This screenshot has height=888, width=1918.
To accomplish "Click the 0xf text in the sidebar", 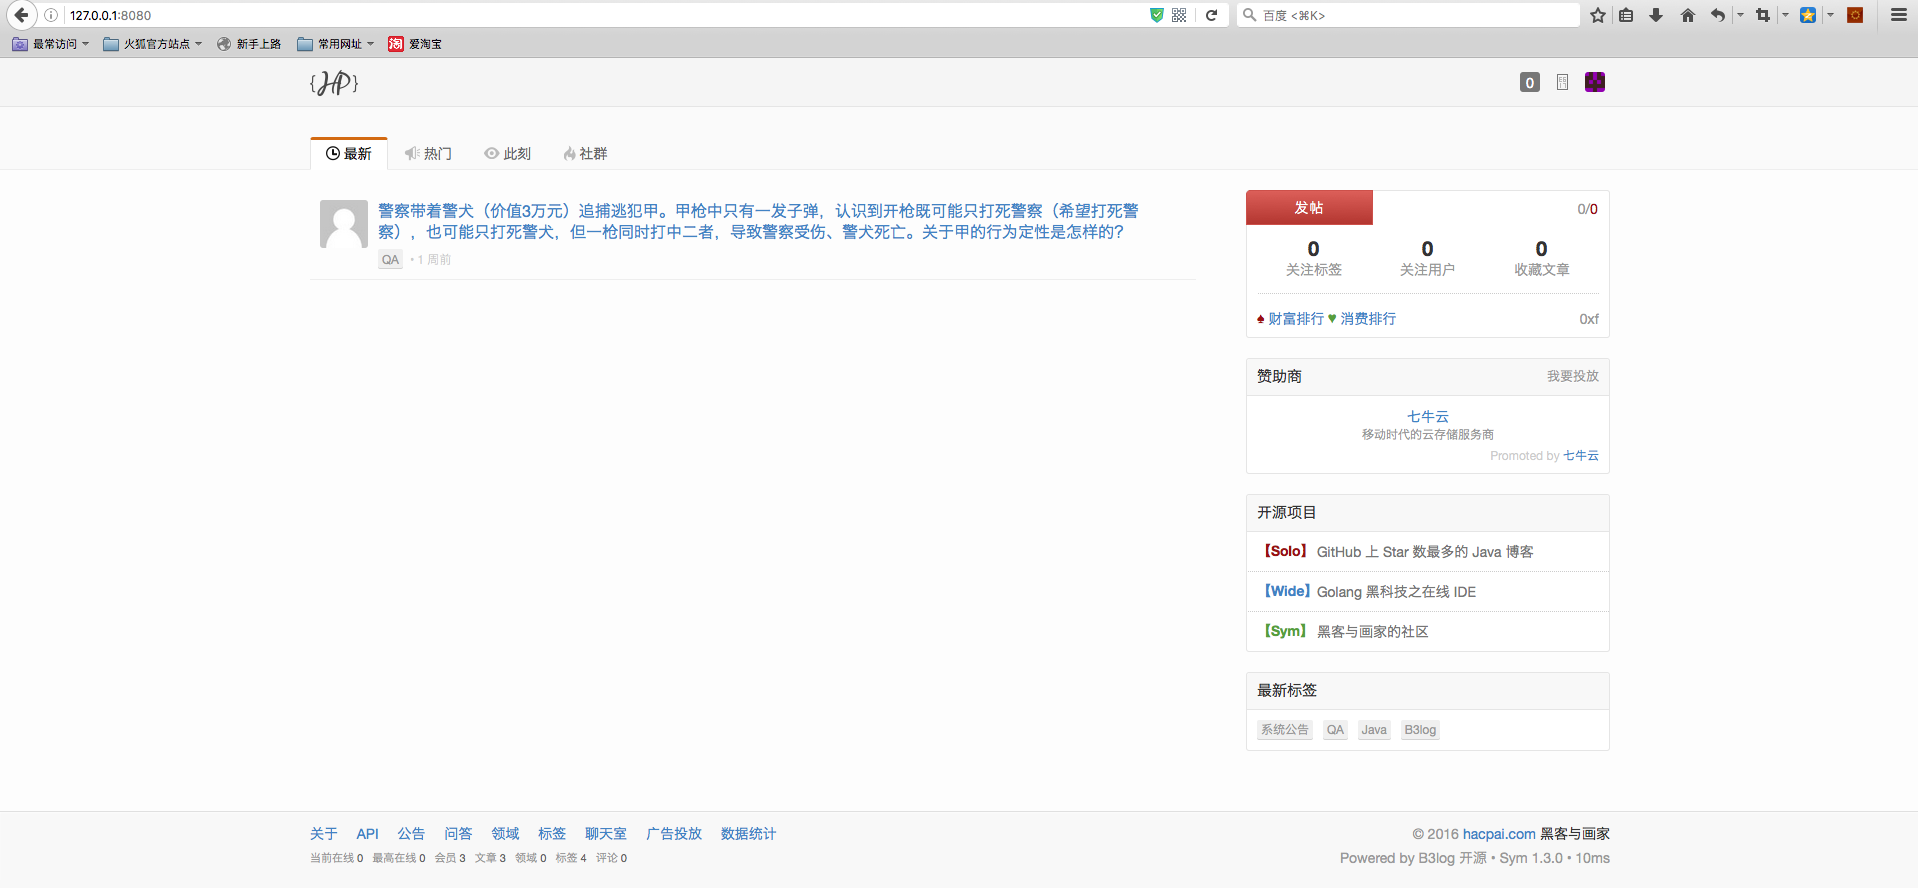I will click(1589, 319).
